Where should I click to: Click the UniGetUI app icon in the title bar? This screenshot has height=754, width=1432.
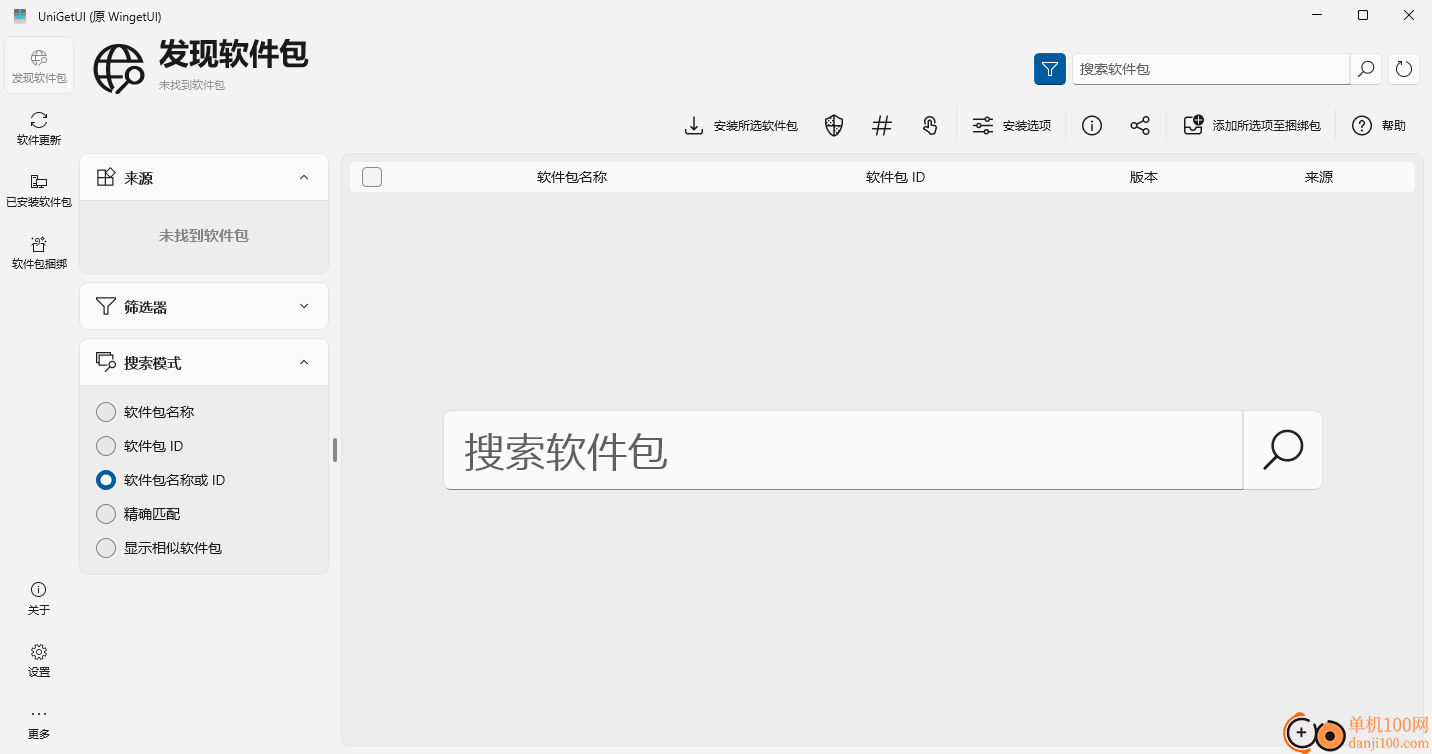coord(20,16)
